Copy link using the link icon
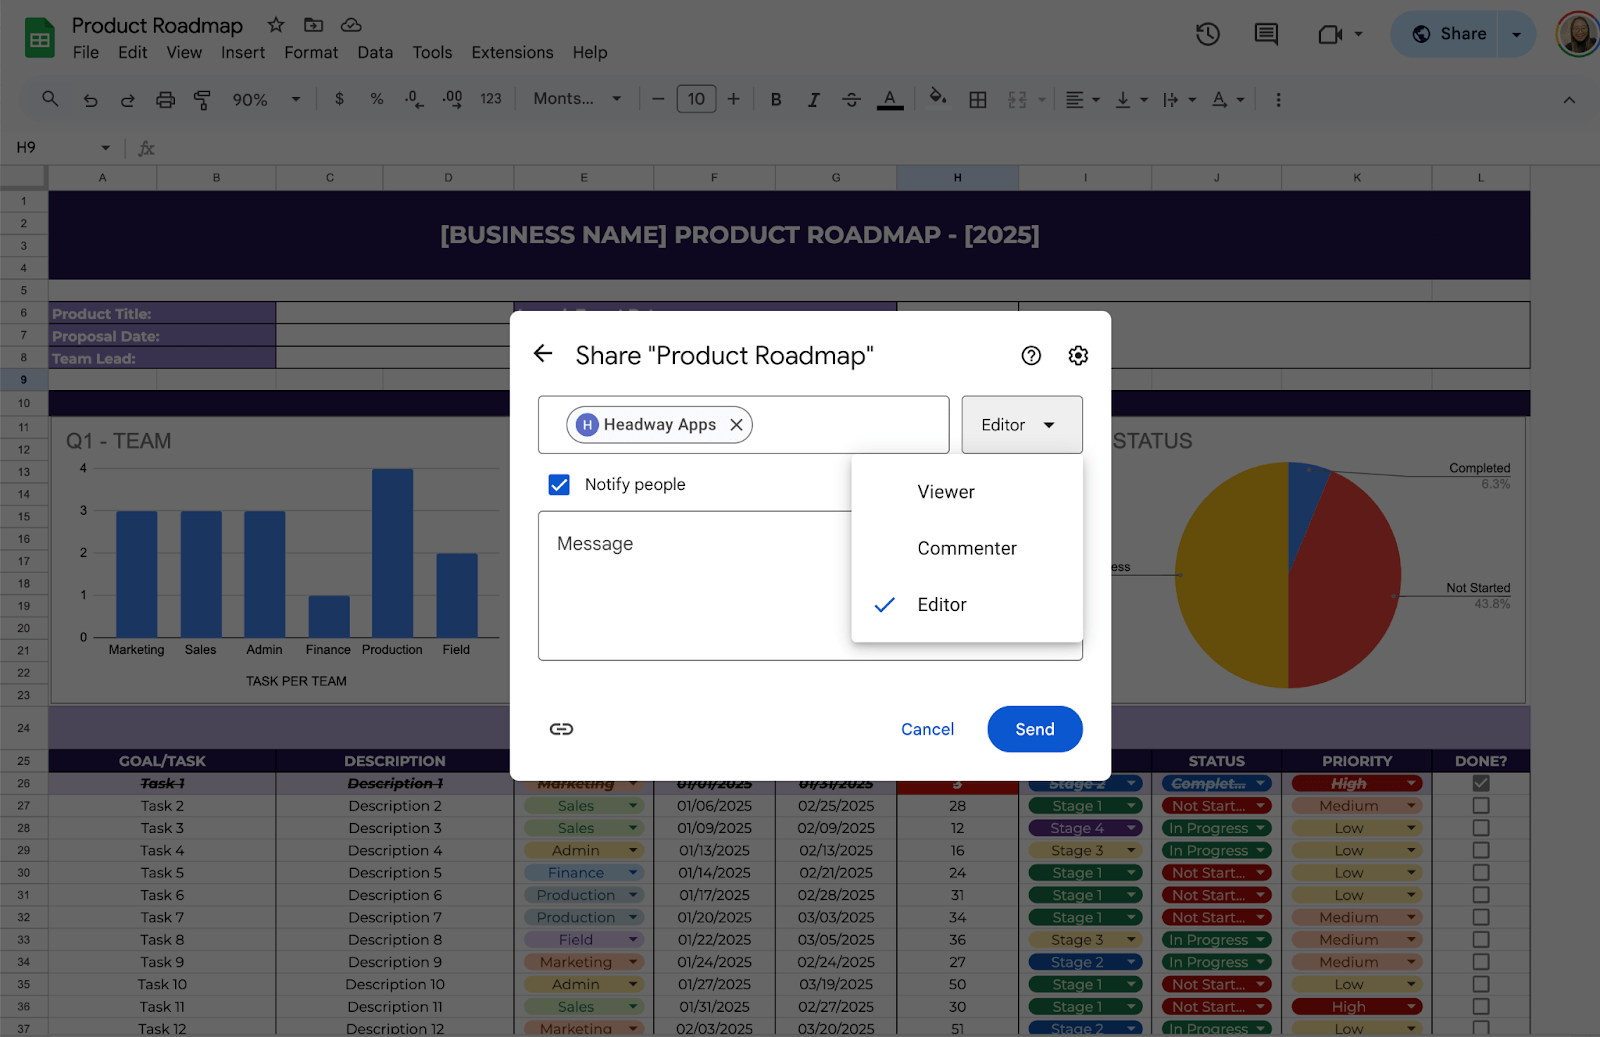 (x=561, y=729)
